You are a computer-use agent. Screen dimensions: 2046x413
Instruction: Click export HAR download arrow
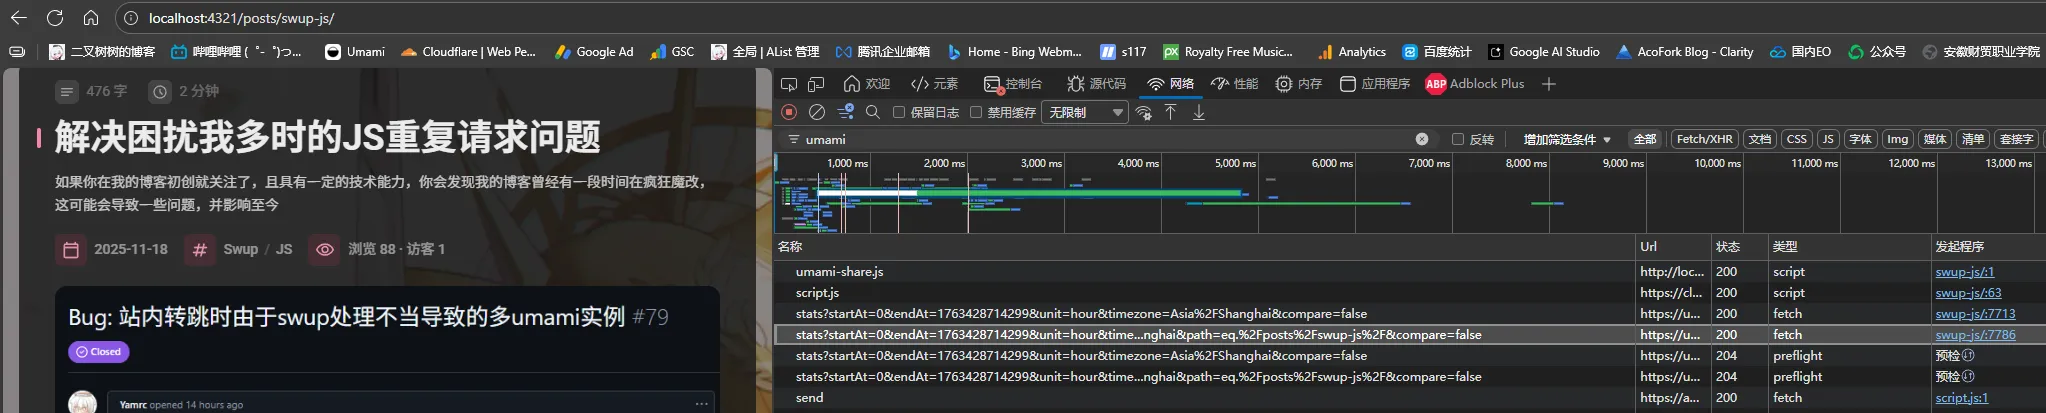pyautogui.click(x=1198, y=112)
